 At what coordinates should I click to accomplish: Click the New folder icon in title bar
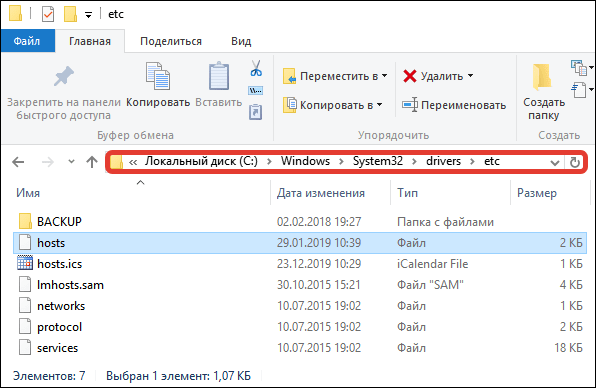pyautogui.click(x=70, y=14)
